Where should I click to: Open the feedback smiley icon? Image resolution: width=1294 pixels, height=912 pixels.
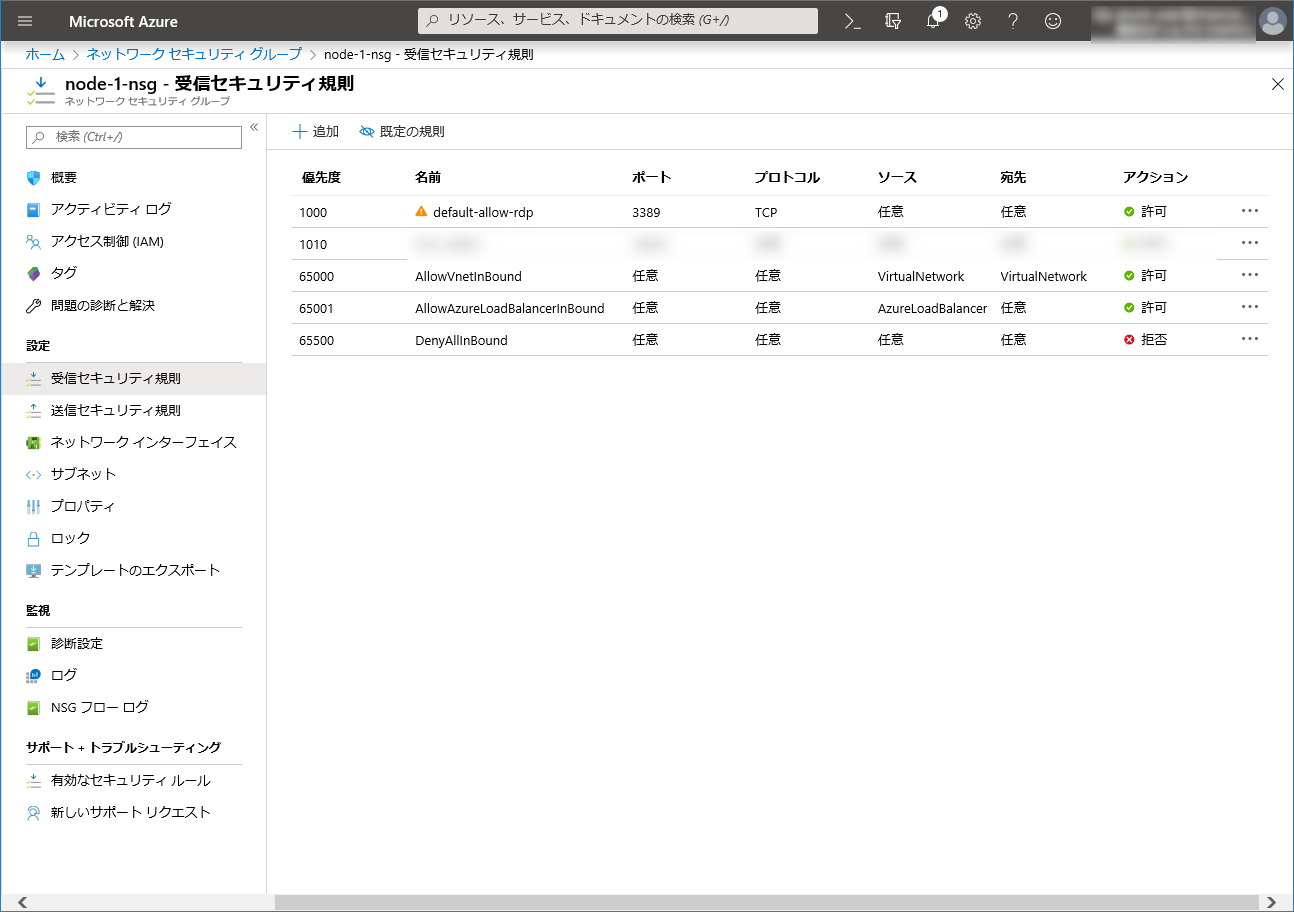click(1053, 21)
